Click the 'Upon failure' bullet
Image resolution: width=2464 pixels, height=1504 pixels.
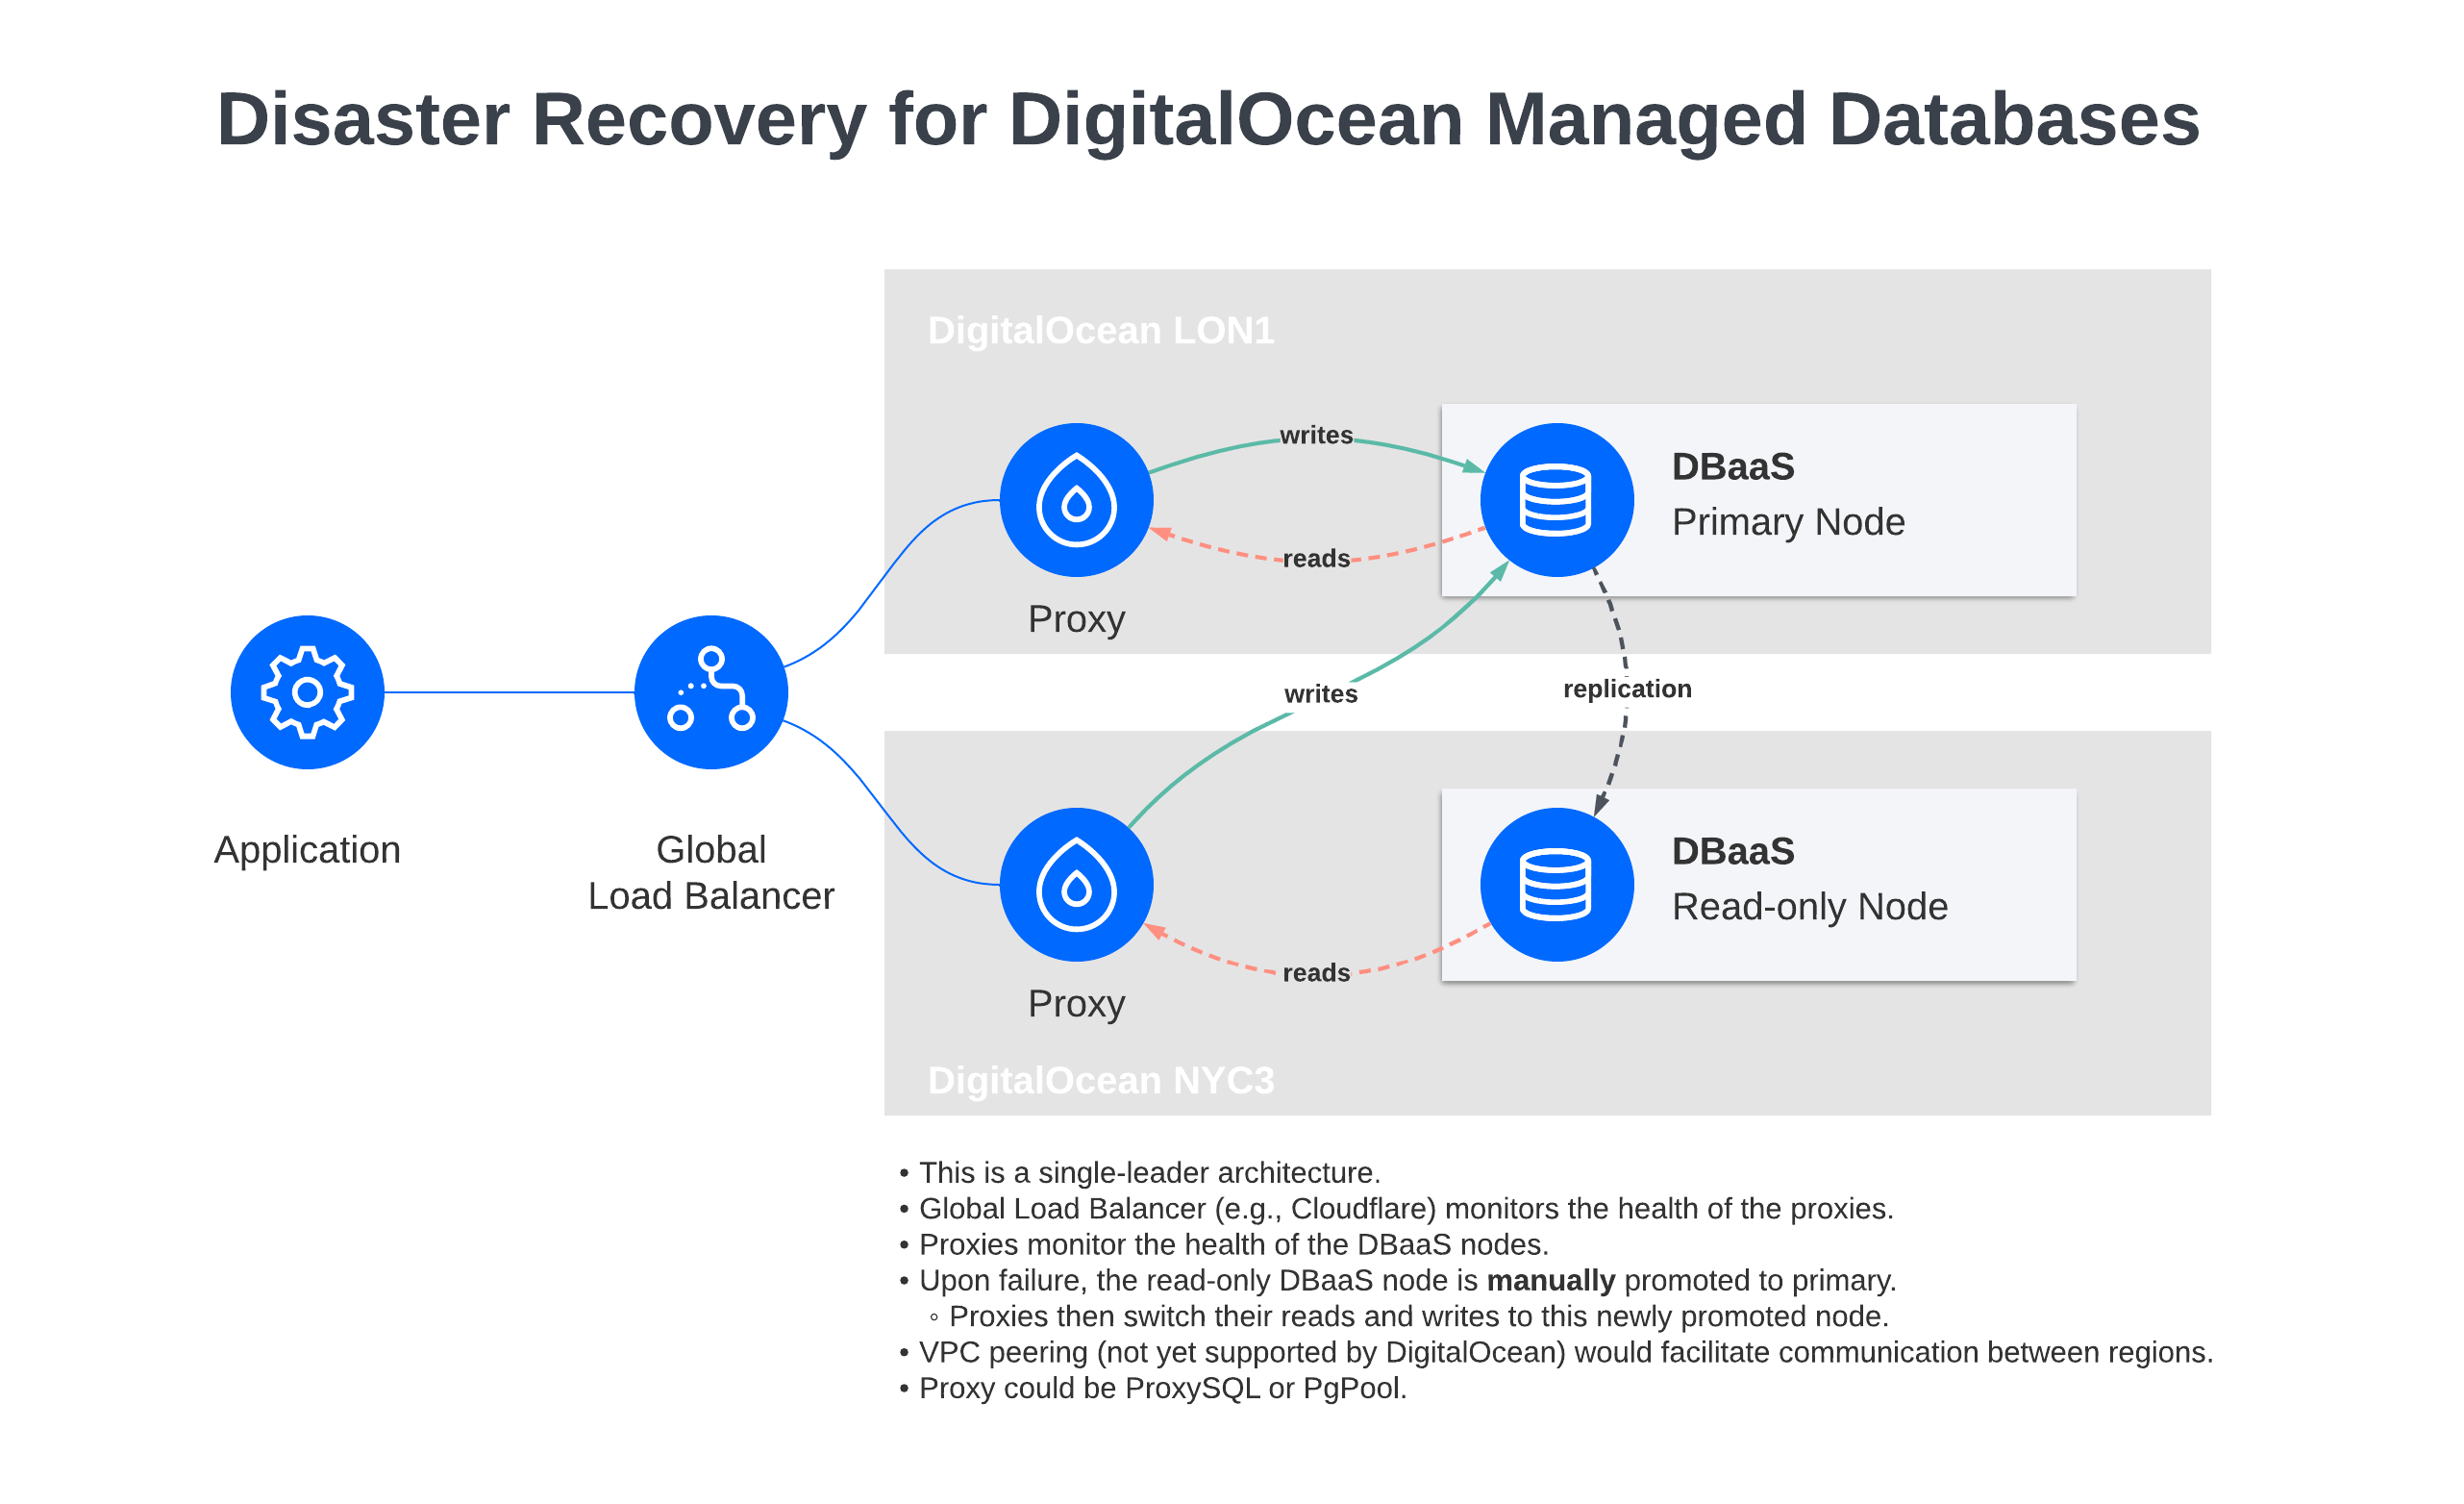pyautogui.click(x=1397, y=1280)
